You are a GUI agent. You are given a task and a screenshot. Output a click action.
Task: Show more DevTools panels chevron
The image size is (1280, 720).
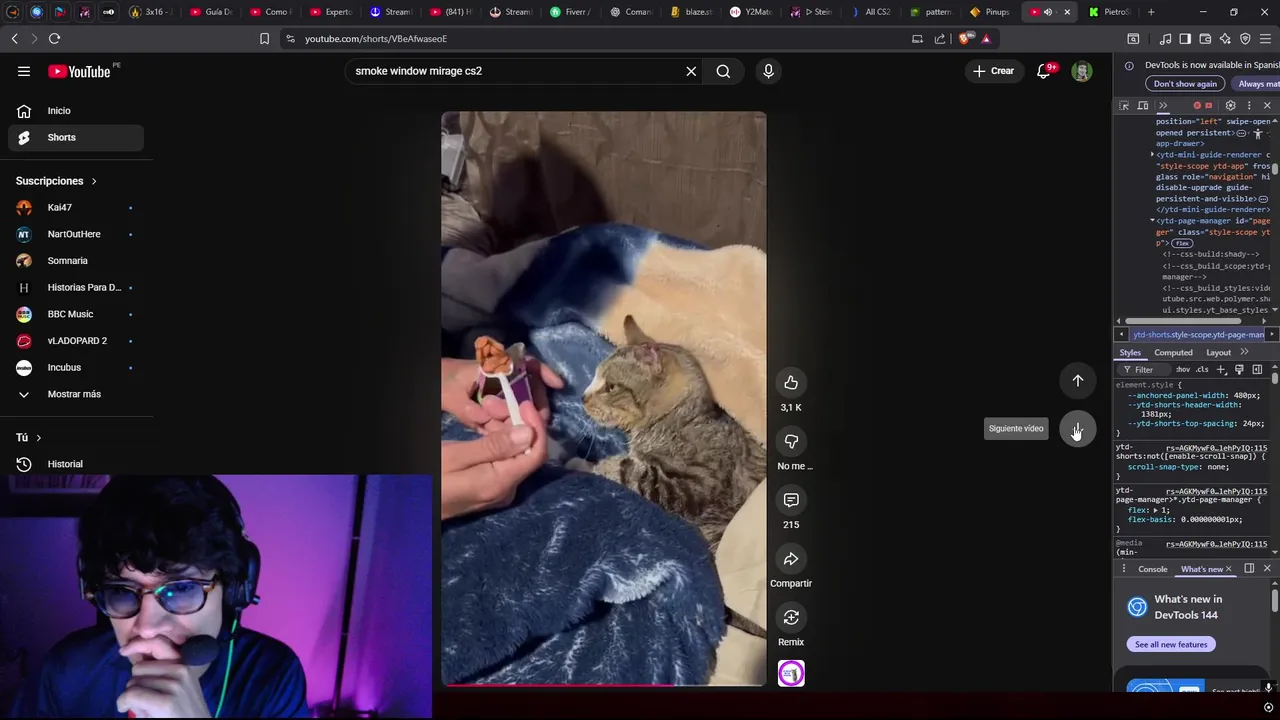[1163, 105]
